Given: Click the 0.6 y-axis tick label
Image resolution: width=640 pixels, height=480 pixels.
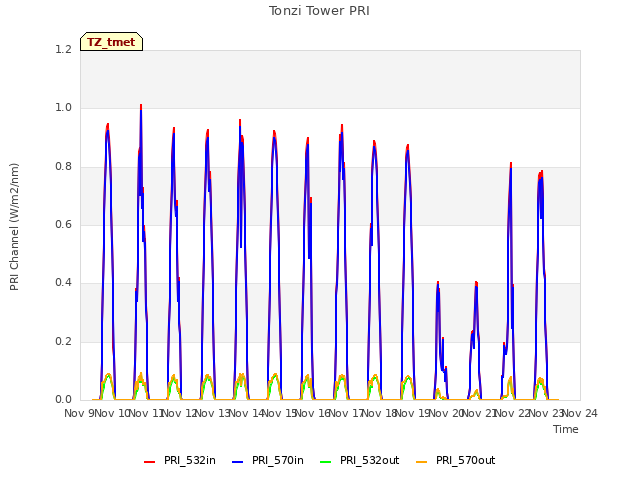Looking at the screenshot, I should click(x=63, y=224).
